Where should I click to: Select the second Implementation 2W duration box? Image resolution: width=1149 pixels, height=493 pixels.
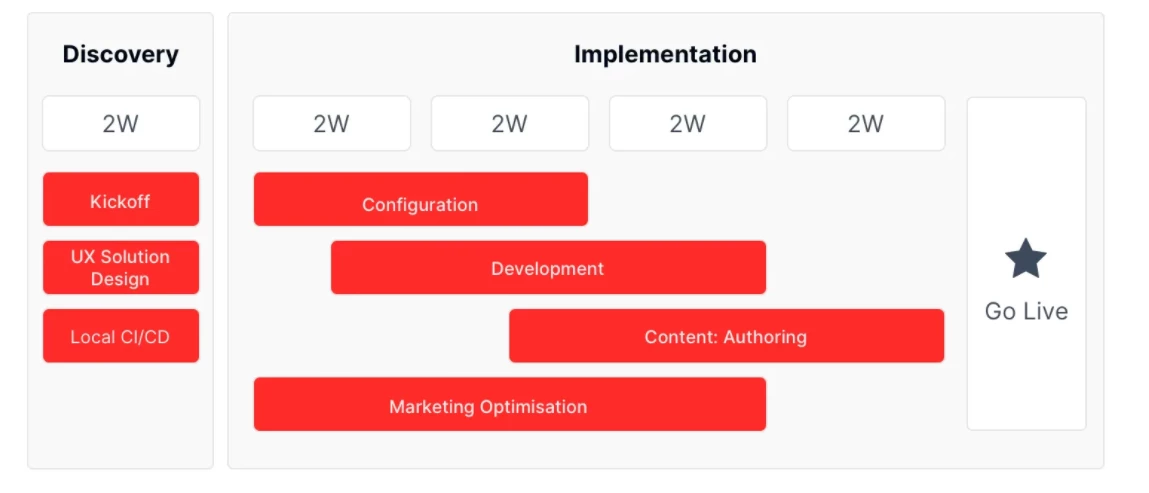coord(510,123)
